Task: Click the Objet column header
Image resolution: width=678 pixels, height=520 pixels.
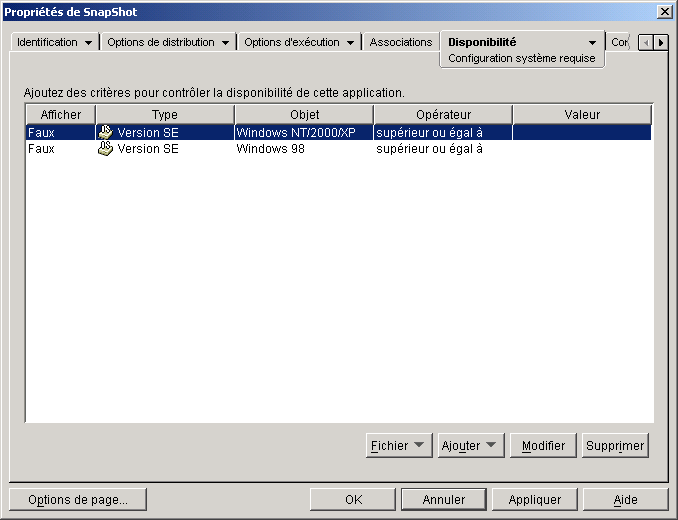Action: [304, 115]
